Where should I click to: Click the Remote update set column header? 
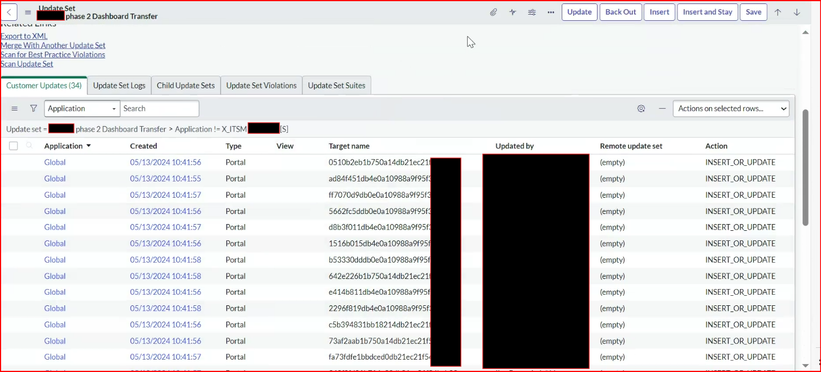point(631,146)
